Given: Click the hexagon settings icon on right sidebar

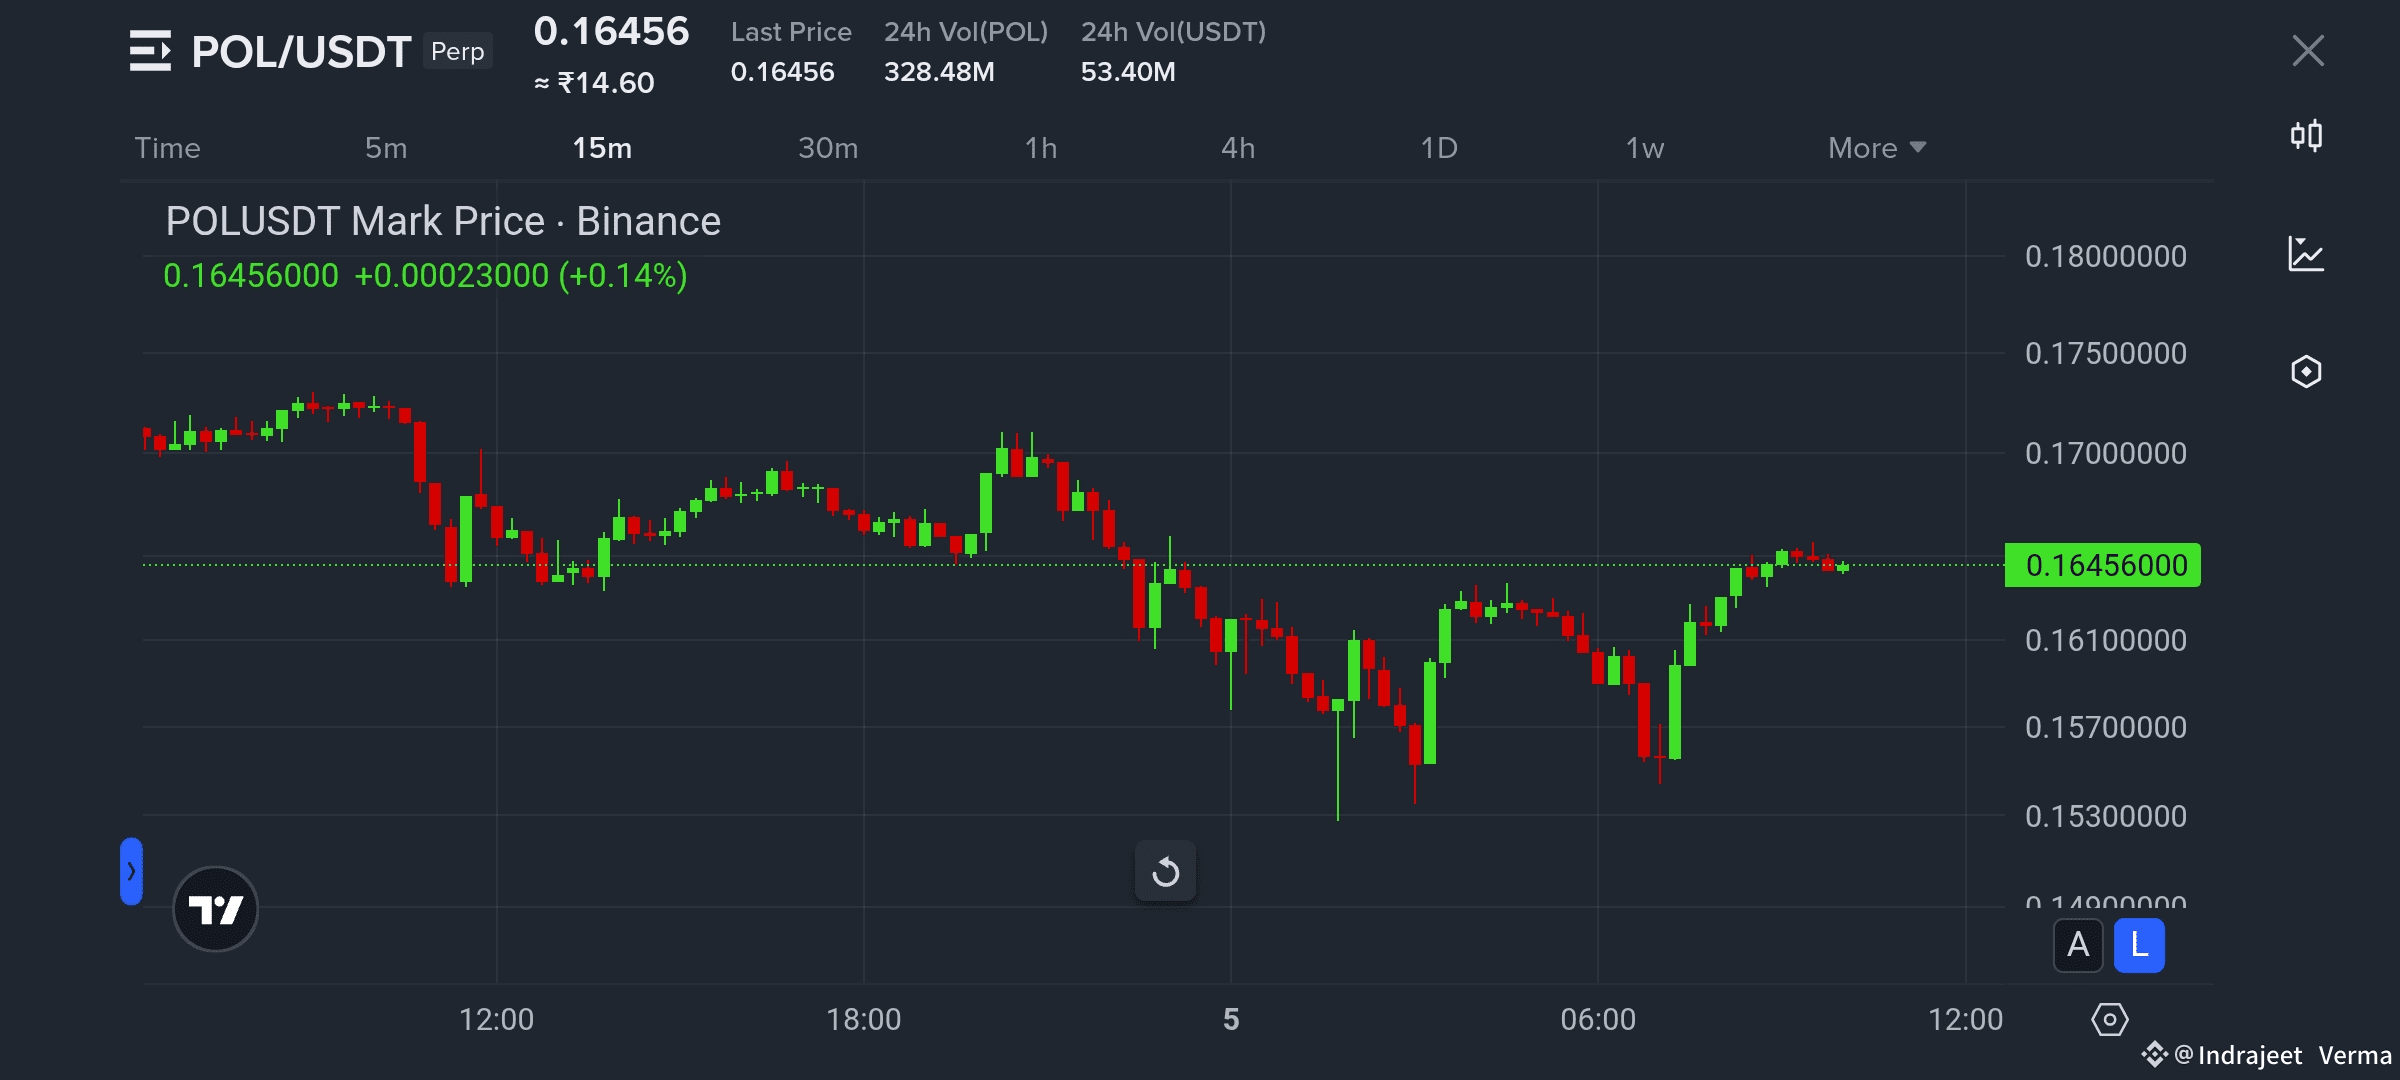Looking at the screenshot, I should click(2306, 372).
